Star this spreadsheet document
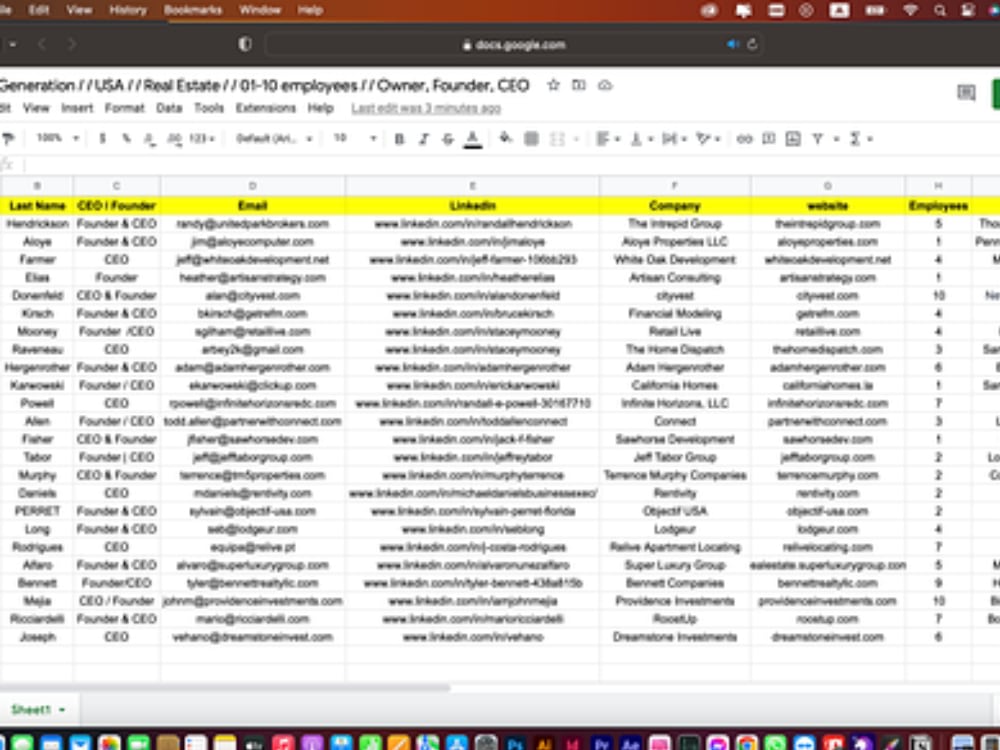1000x750 pixels. pos(554,85)
